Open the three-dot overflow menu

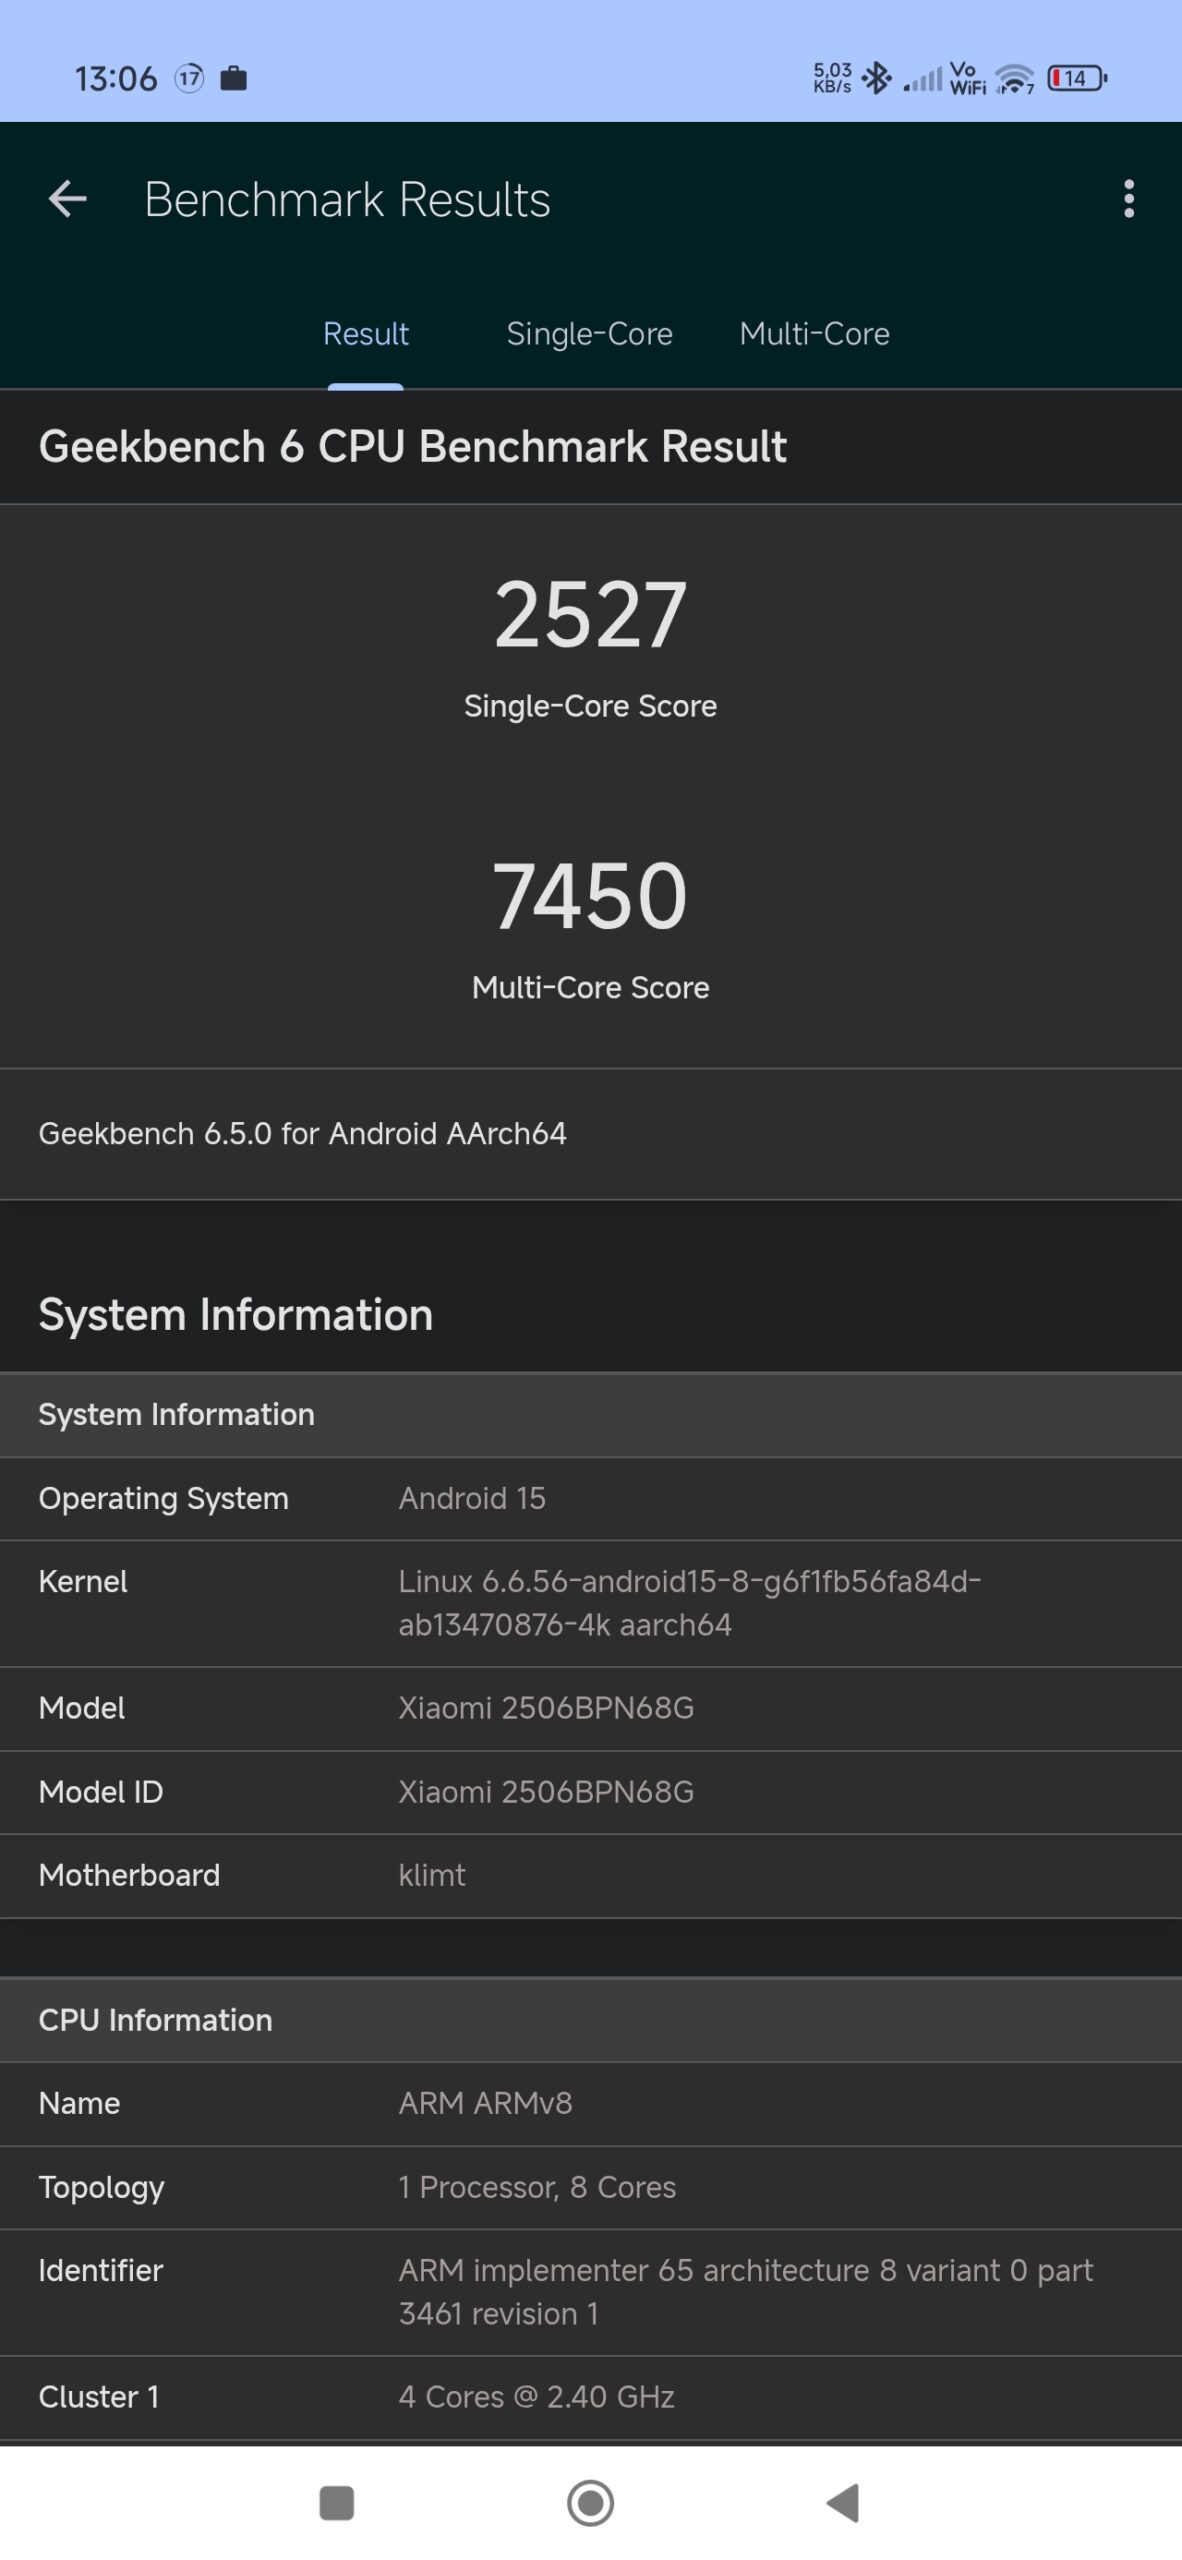pyautogui.click(x=1129, y=199)
